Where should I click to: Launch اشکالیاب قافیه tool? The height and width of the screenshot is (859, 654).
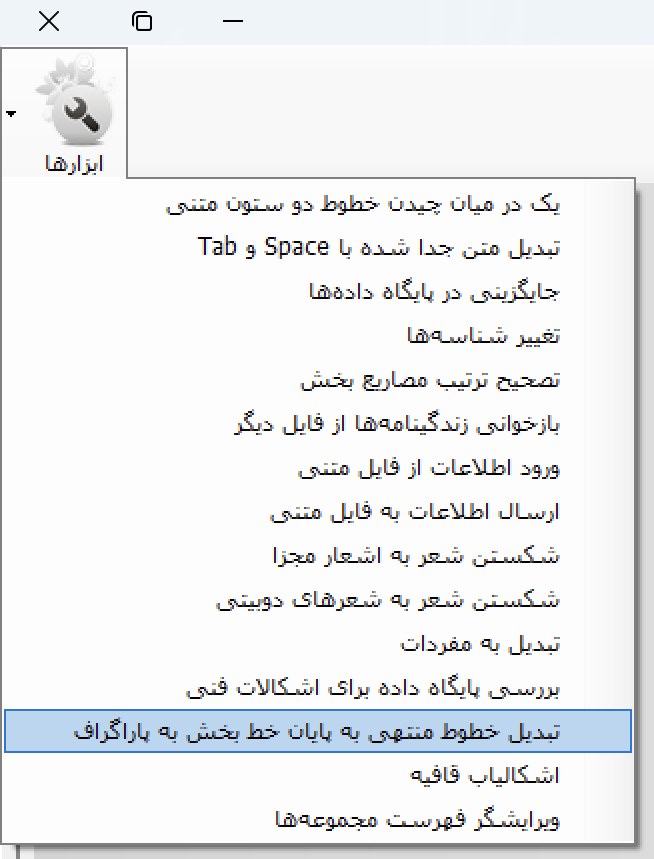point(318,775)
